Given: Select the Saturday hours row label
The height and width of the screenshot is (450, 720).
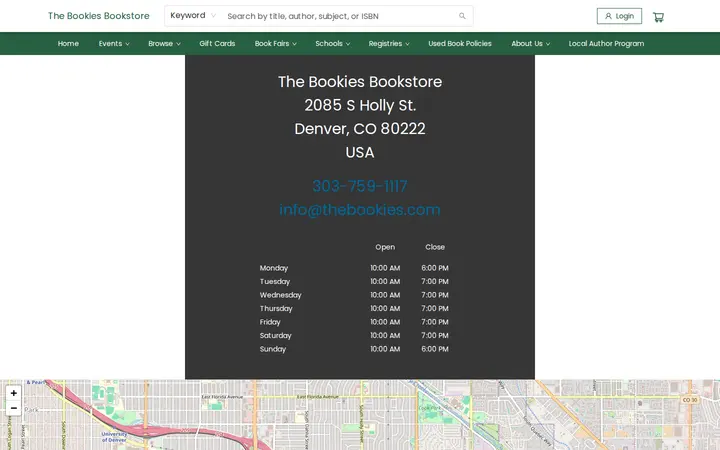Looking at the screenshot, I should coord(276,336).
